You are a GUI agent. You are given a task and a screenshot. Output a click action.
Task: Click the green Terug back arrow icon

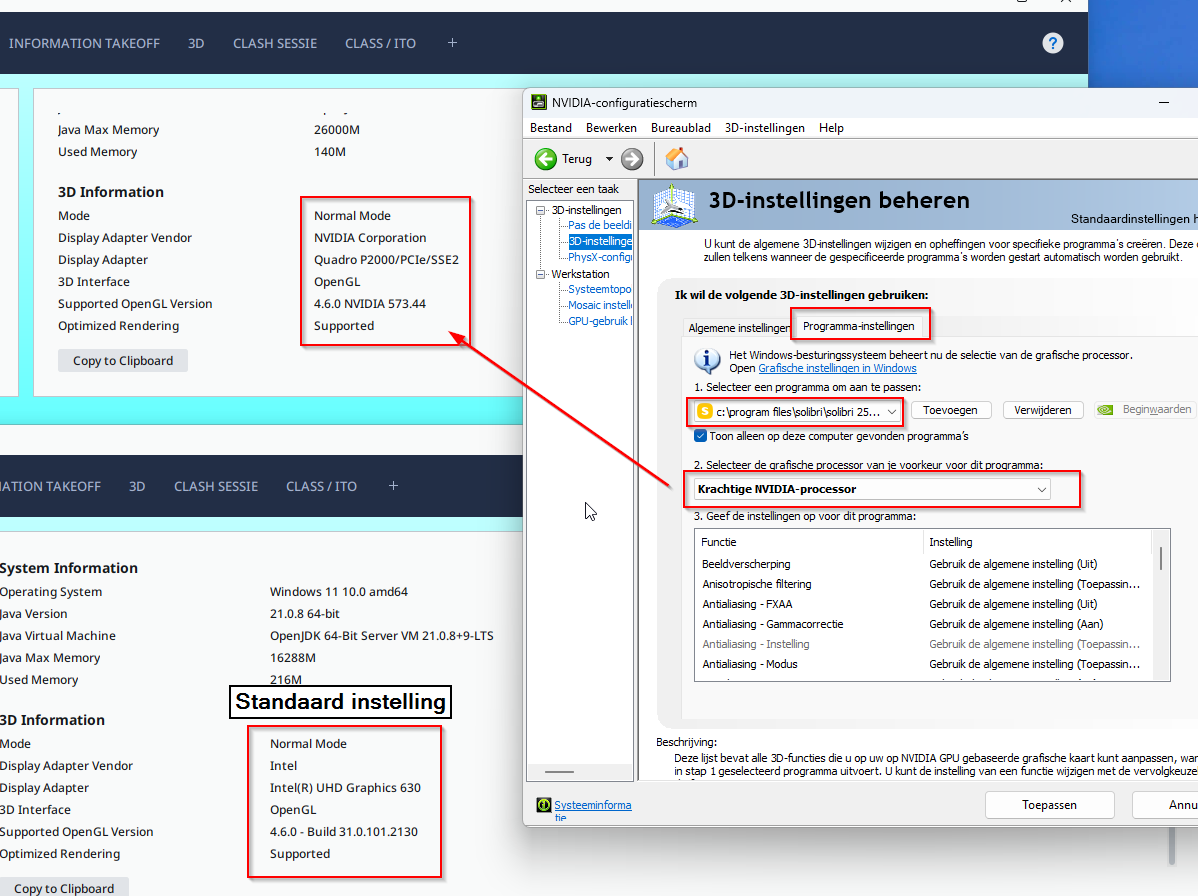click(546, 159)
